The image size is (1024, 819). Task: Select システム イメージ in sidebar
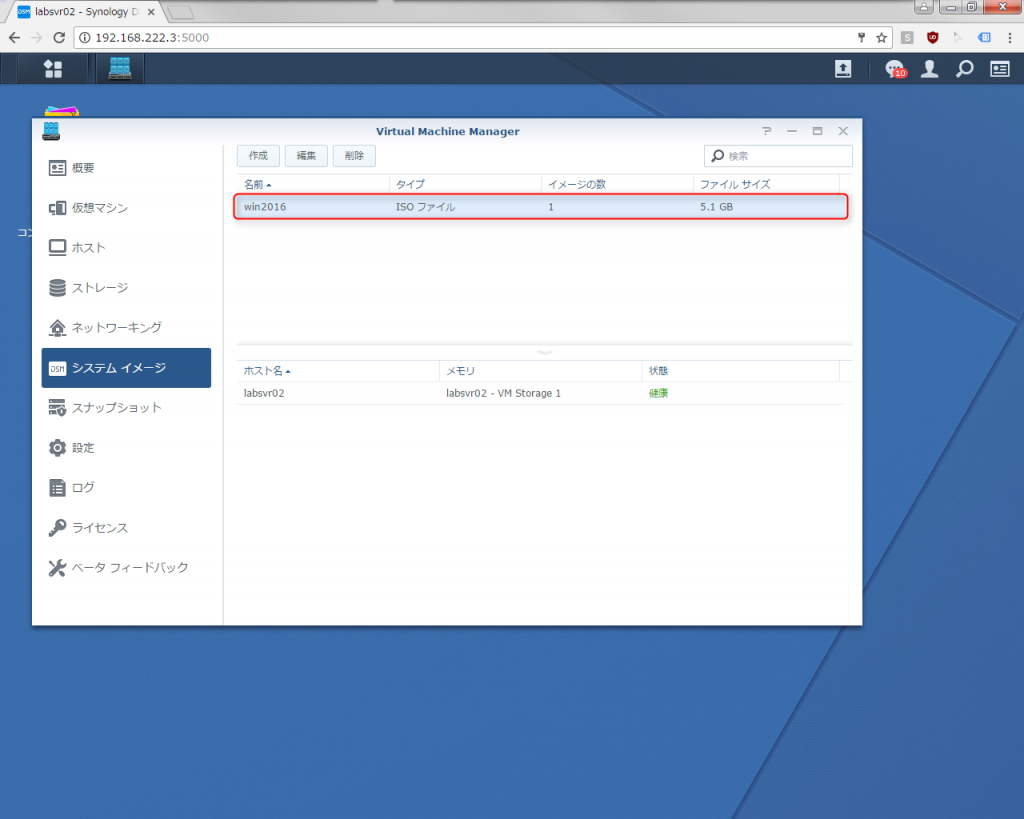click(126, 368)
